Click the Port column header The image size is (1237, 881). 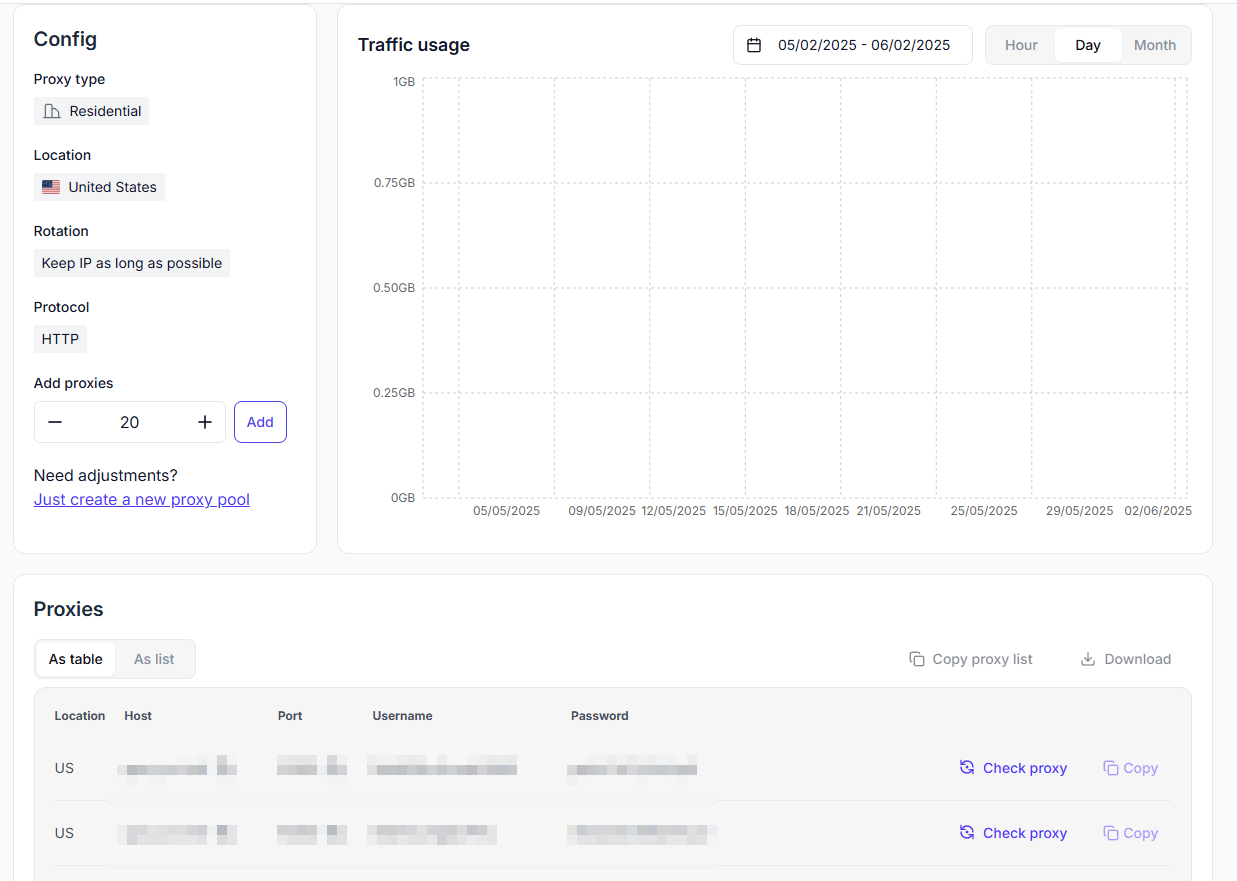pyautogui.click(x=290, y=716)
